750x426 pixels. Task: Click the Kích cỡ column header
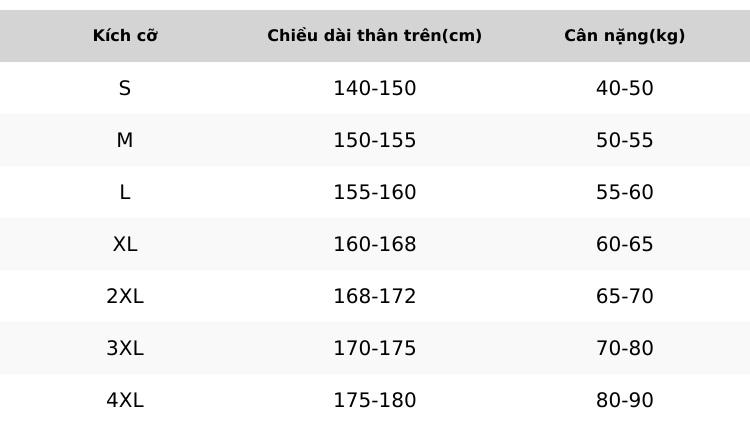pos(125,35)
